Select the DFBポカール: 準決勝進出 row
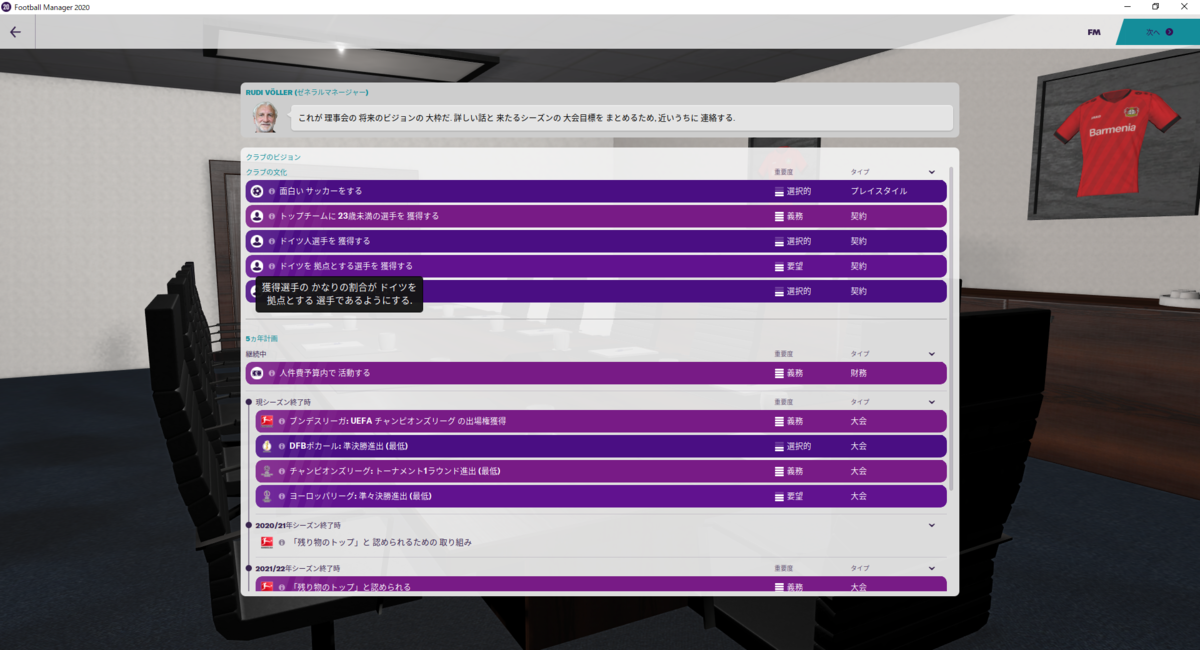Viewport: 1200px width, 650px height. coord(601,446)
